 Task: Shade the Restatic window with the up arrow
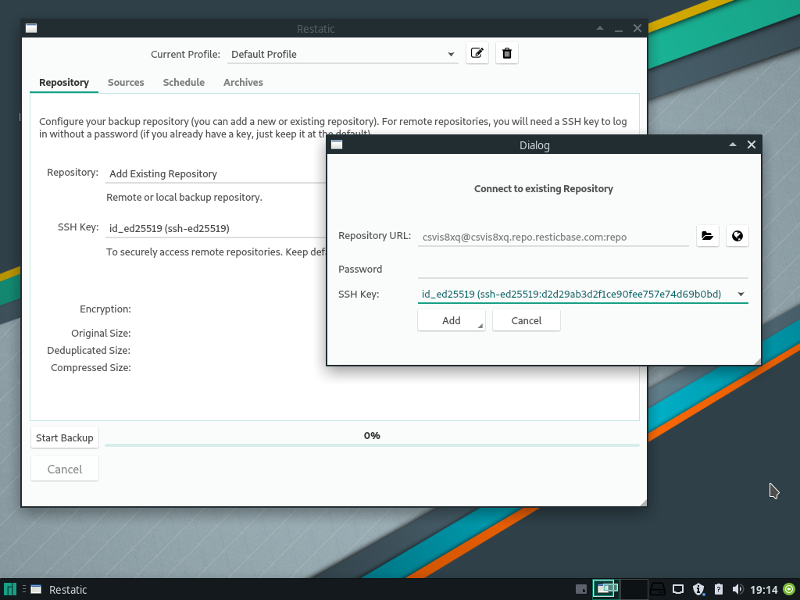[x=600, y=28]
